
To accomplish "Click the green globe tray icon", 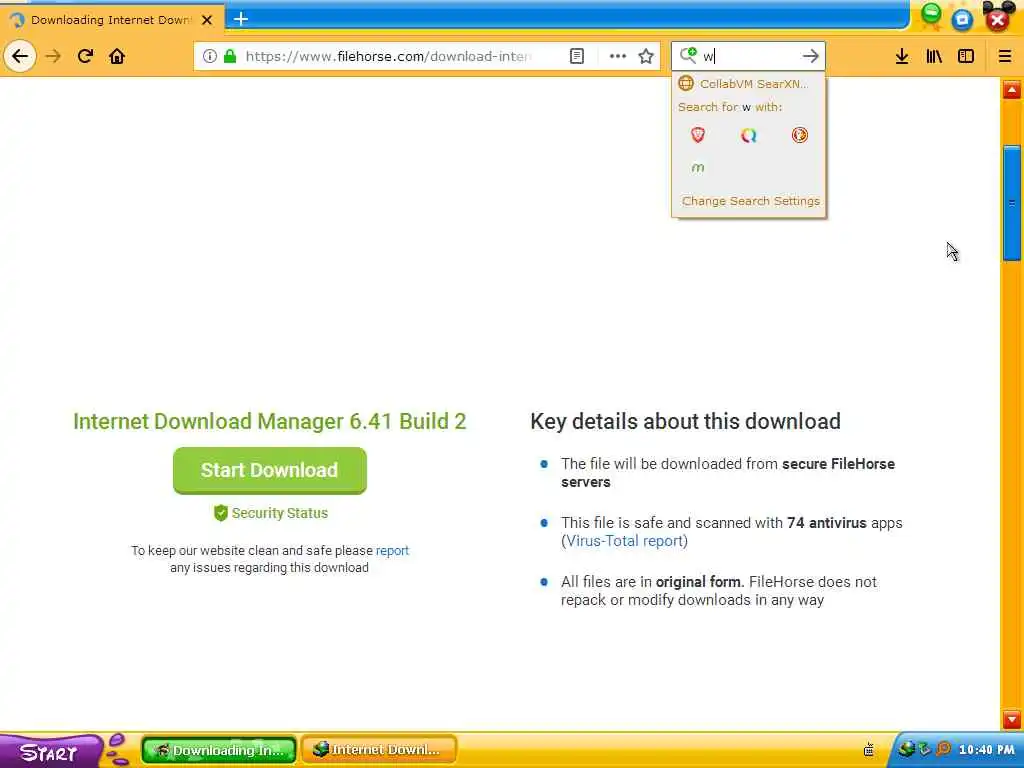I will tap(906, 748).
